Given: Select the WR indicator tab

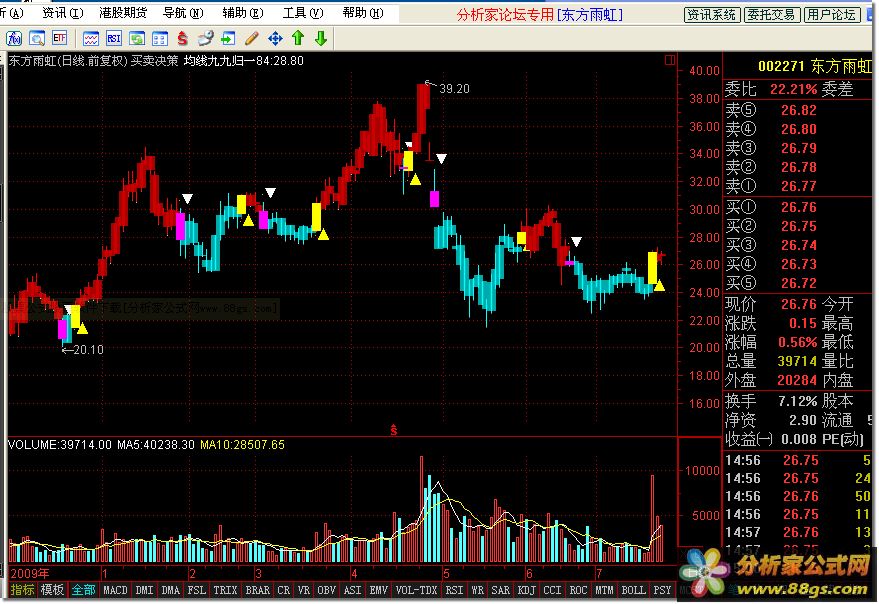Looking at the screenshot, I should [x=478, y=590].
